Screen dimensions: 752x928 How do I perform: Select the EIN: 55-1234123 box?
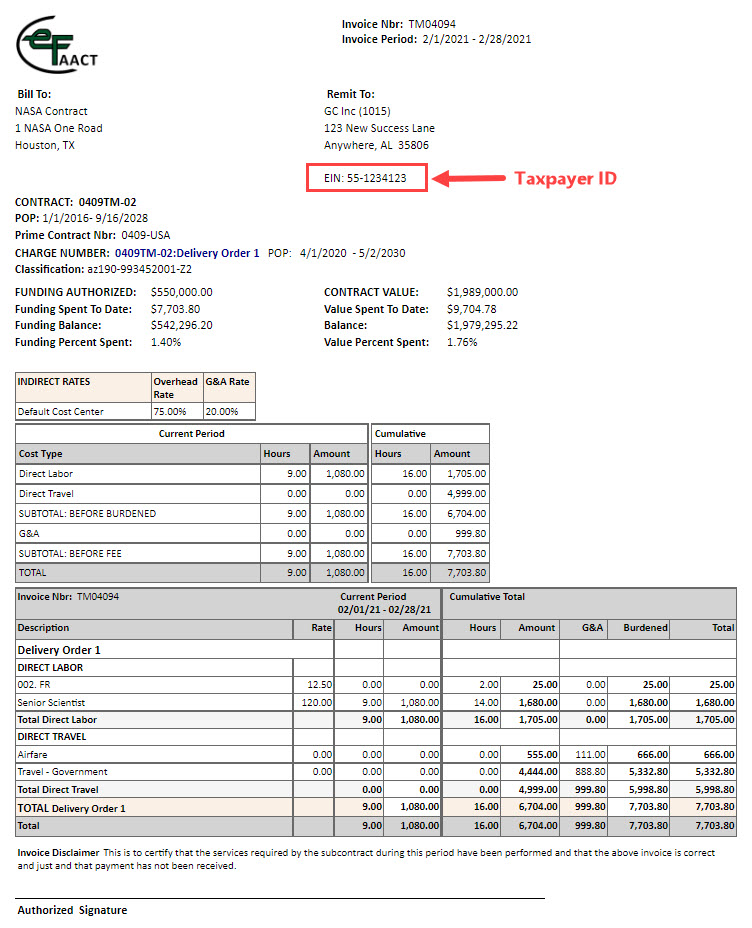pyautogui.click(x=369, y=178)
